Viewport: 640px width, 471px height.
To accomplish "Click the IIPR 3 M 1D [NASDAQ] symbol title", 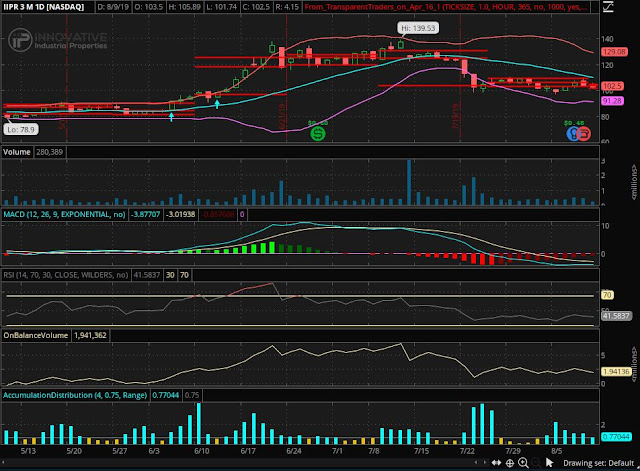I will coord(44,7).
